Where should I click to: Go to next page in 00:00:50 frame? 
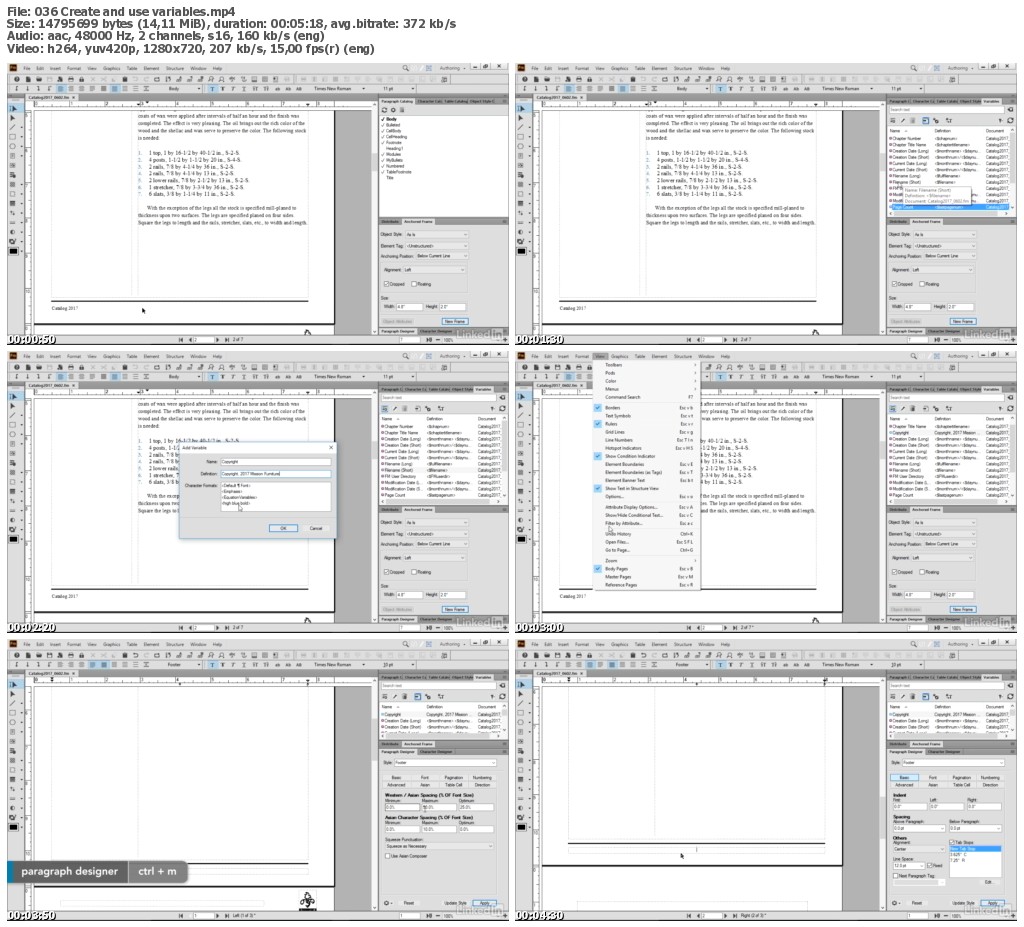pyautogui.click(x=218, y=340)
